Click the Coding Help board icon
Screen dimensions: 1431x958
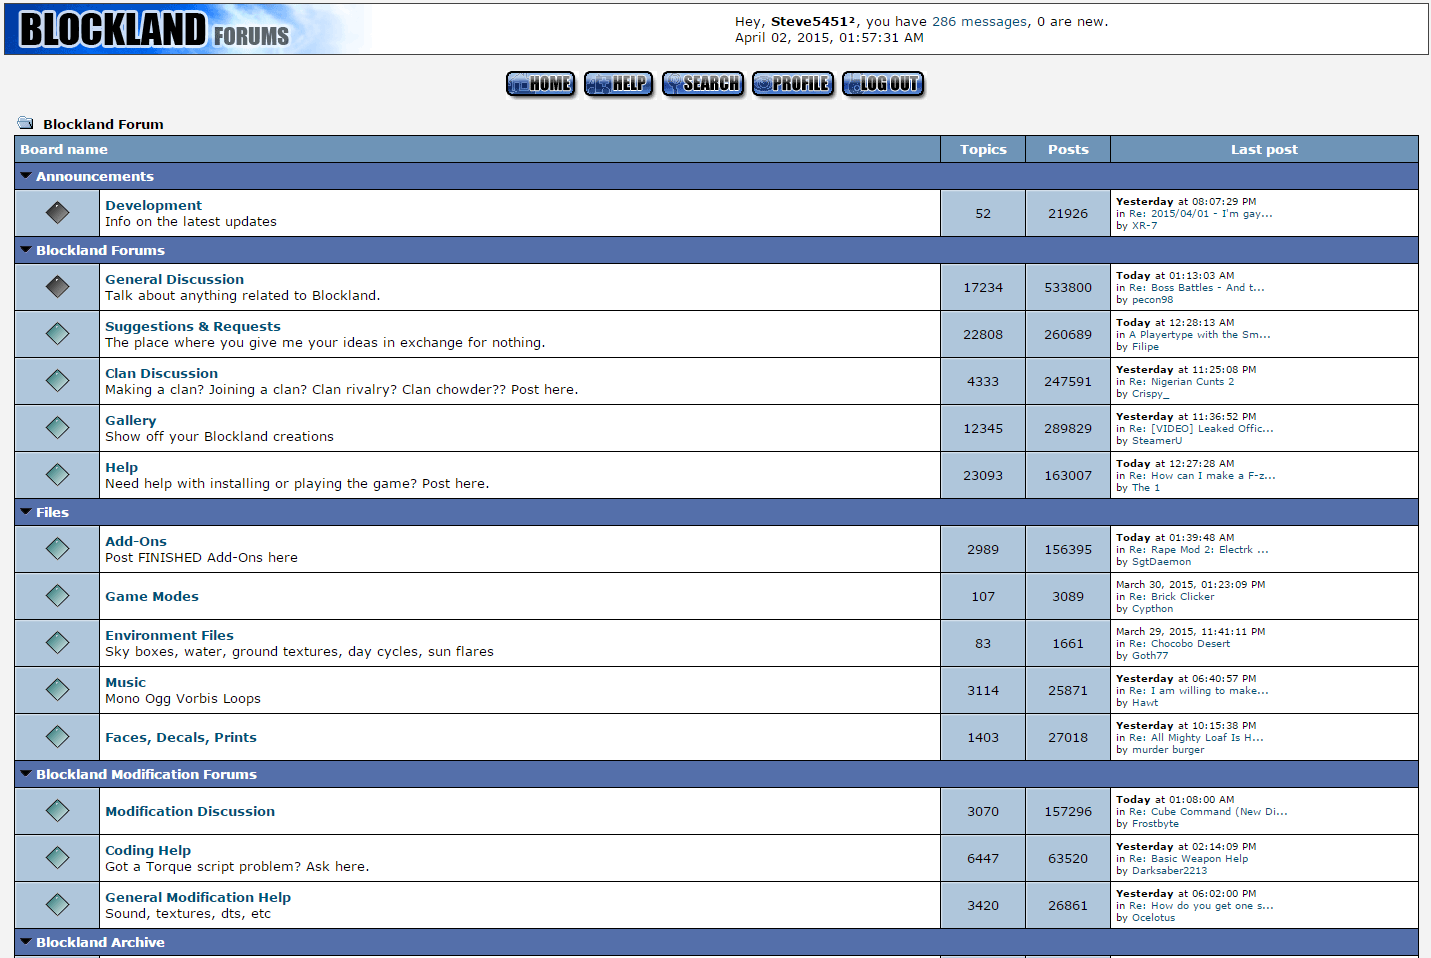point(56,858)
